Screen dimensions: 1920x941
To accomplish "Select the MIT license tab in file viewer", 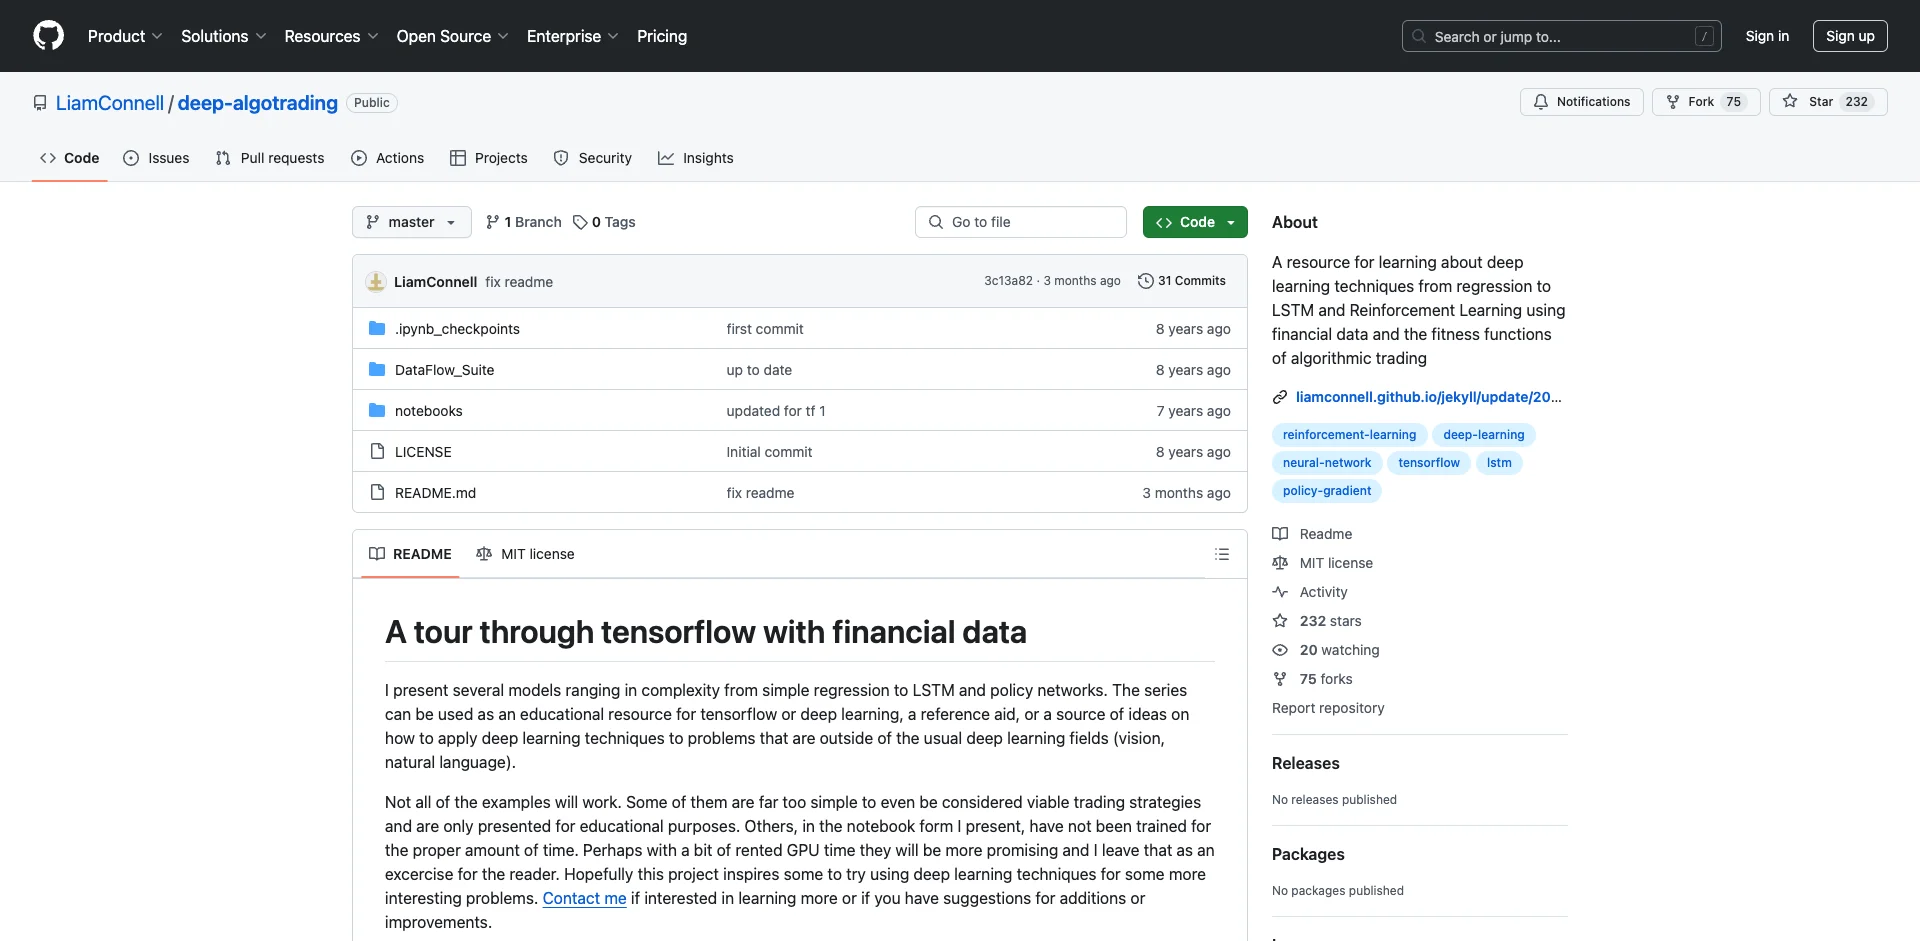I will coord(526,554).
